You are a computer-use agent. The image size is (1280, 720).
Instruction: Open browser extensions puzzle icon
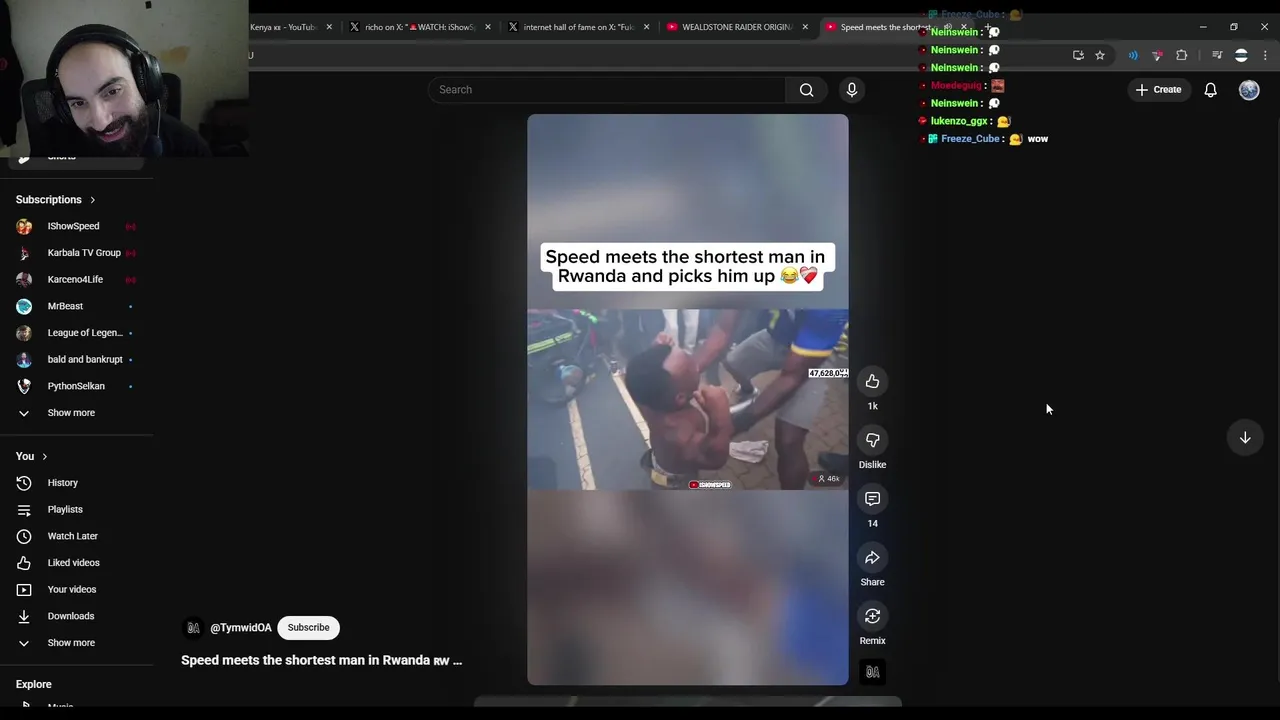click(x=1182, y=56)
